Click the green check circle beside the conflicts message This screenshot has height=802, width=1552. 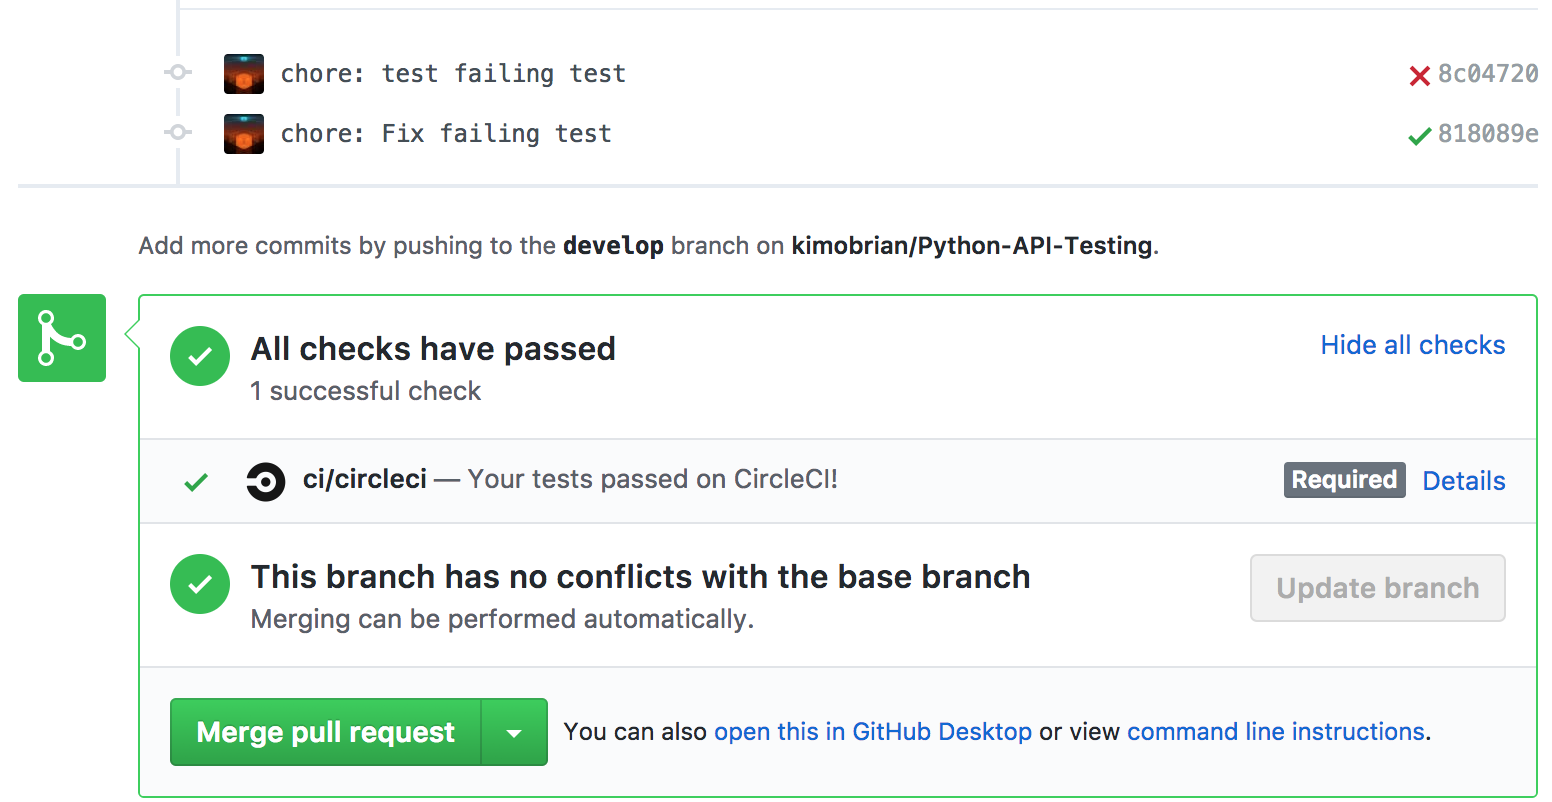pos(200,584)
